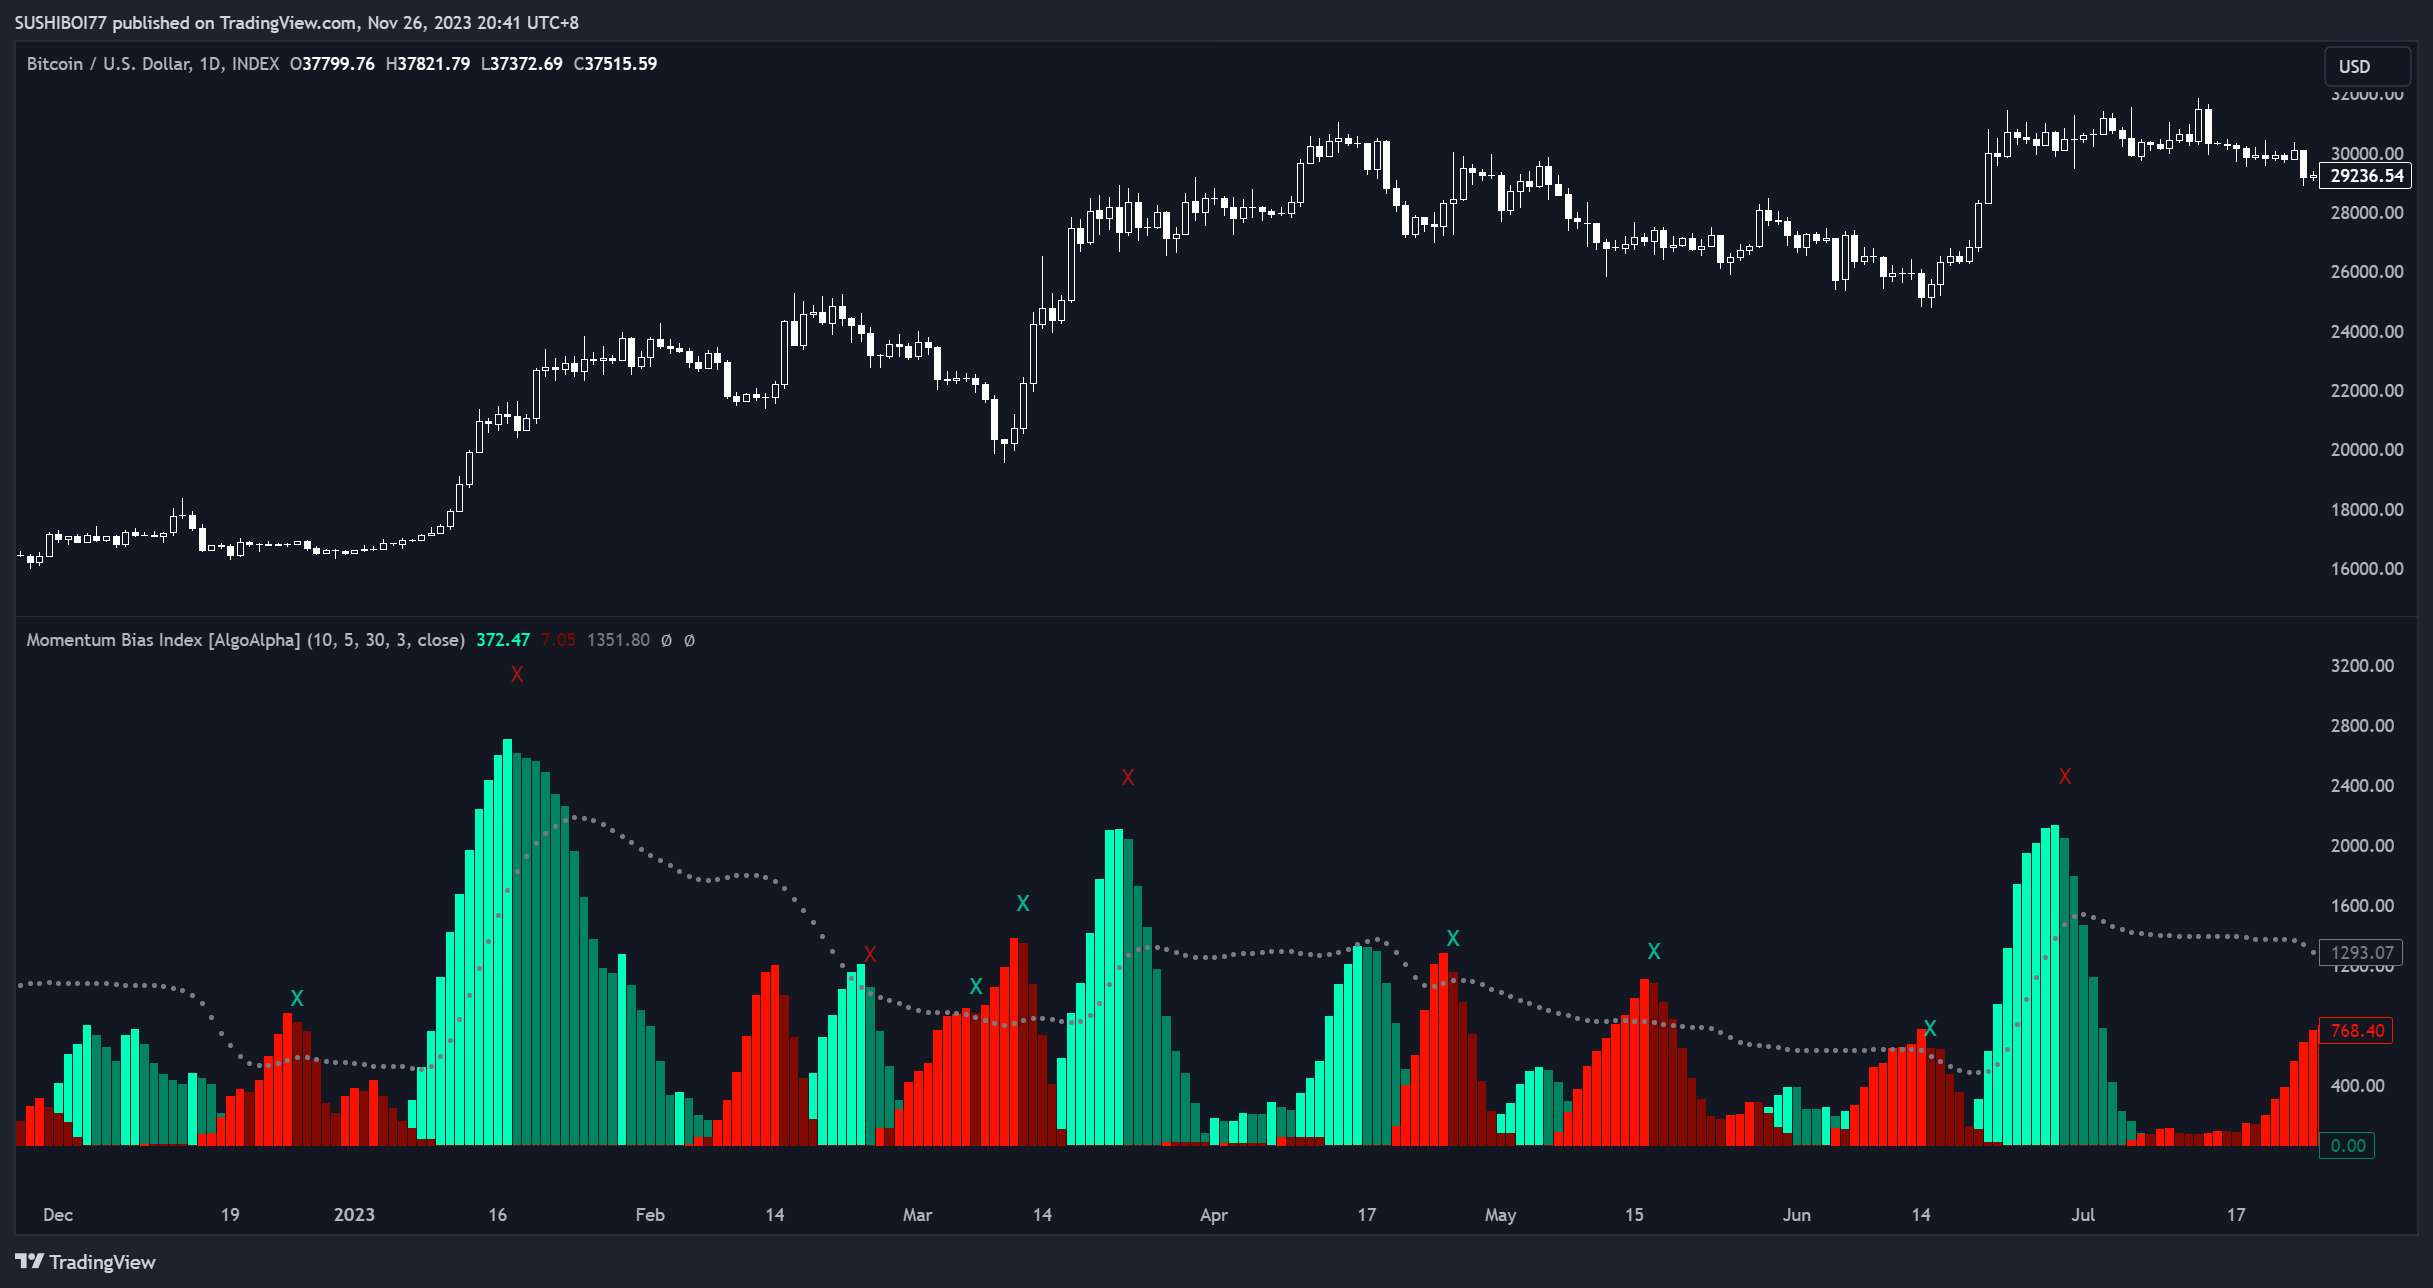The width and height of the screenshot is (2433, 1288).
Task: Click the red X marker above January peak
Action: click(517, 675)
